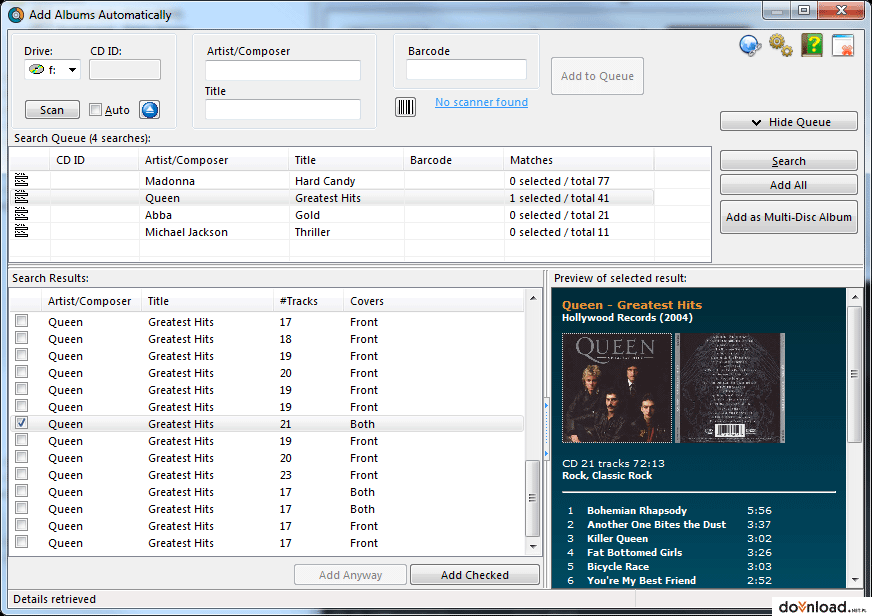Sort queue by Matches column header
The height and width of the screenshot is (616, 872).
[x=578, y=160]
